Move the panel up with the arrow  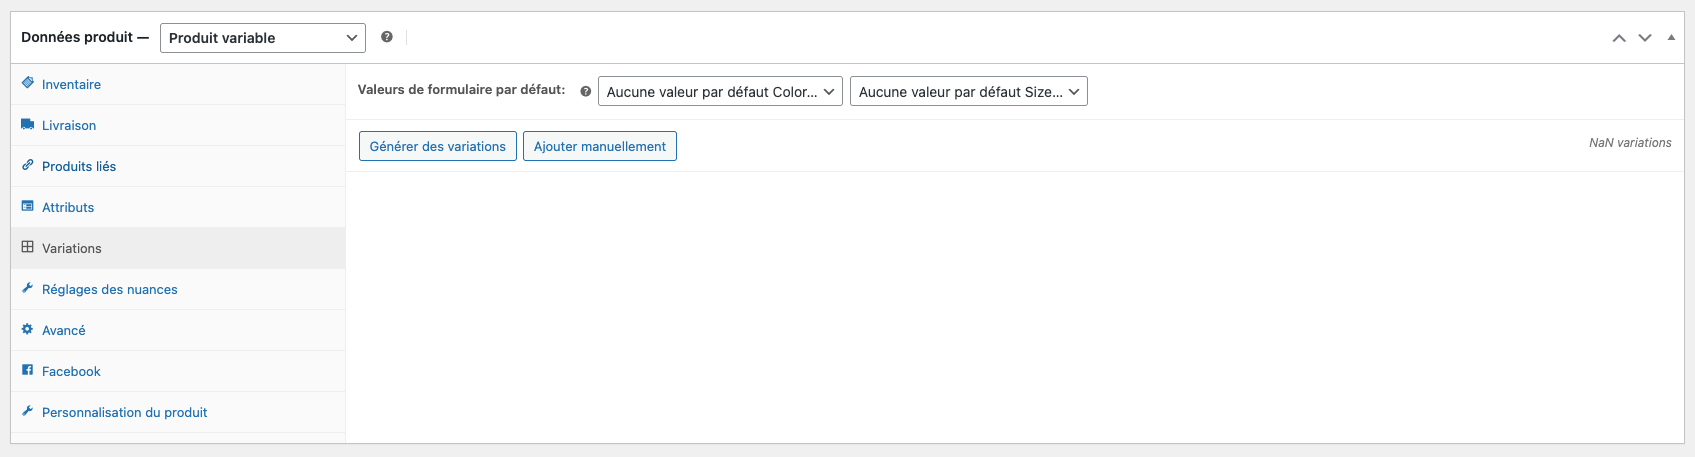pos(1619,38)
